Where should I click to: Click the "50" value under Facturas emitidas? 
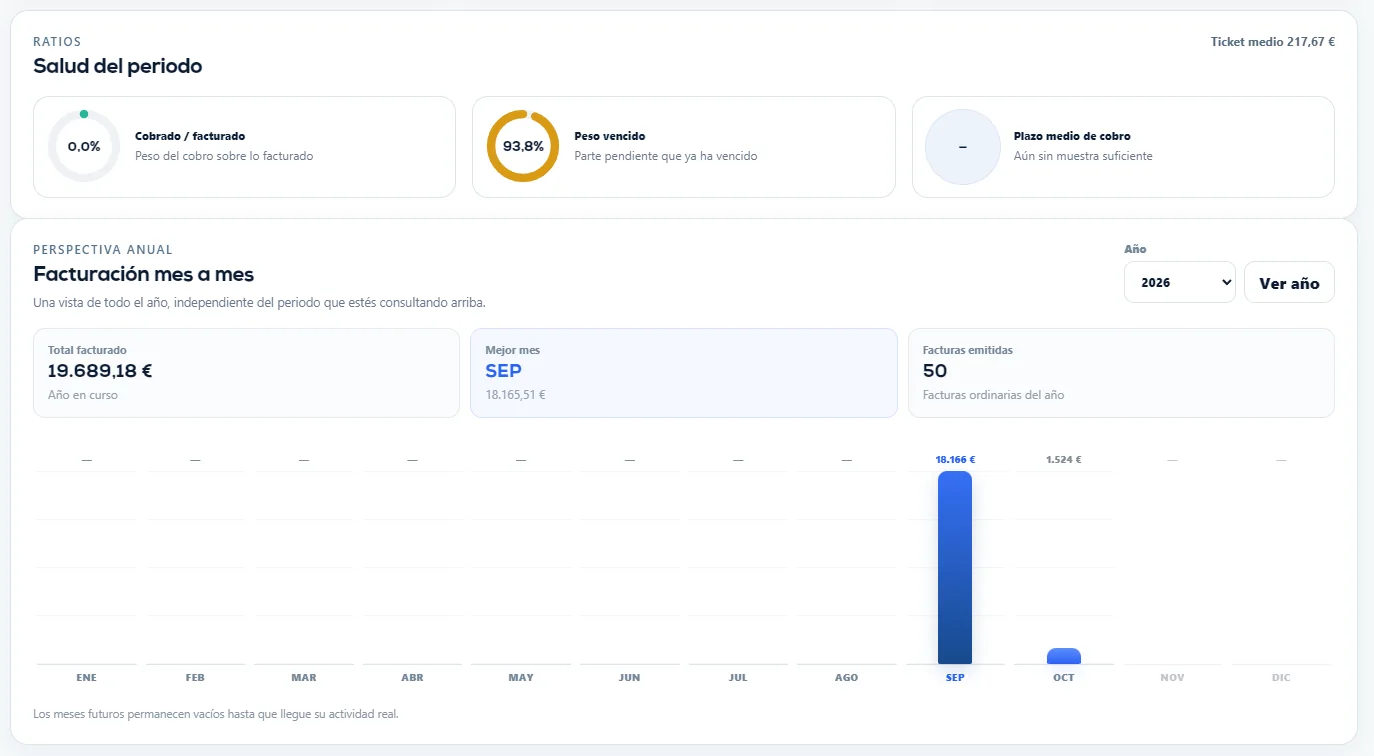pos(935,371)
